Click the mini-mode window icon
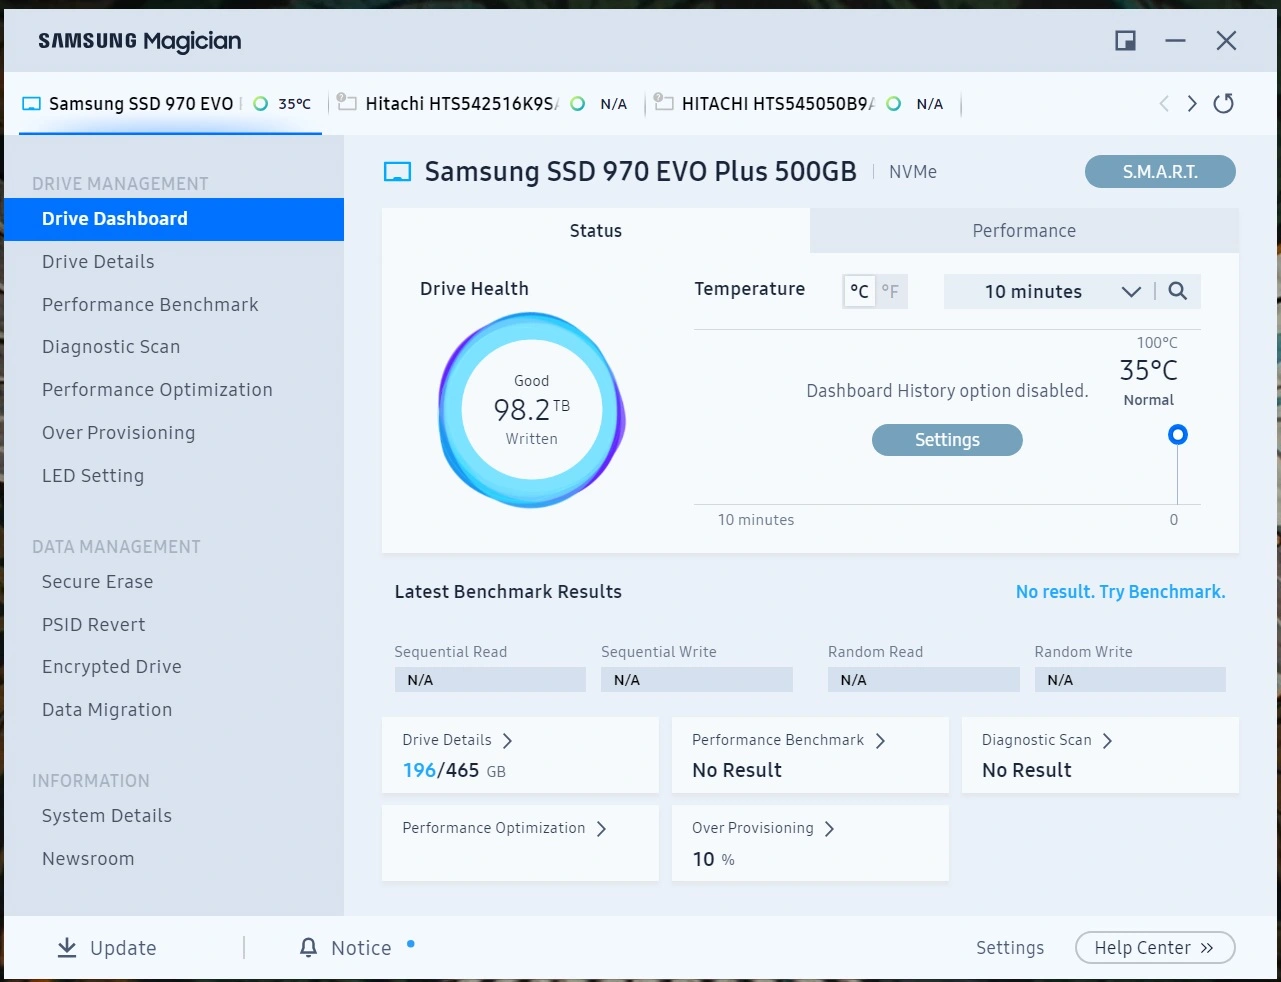 click(1125, 41)
